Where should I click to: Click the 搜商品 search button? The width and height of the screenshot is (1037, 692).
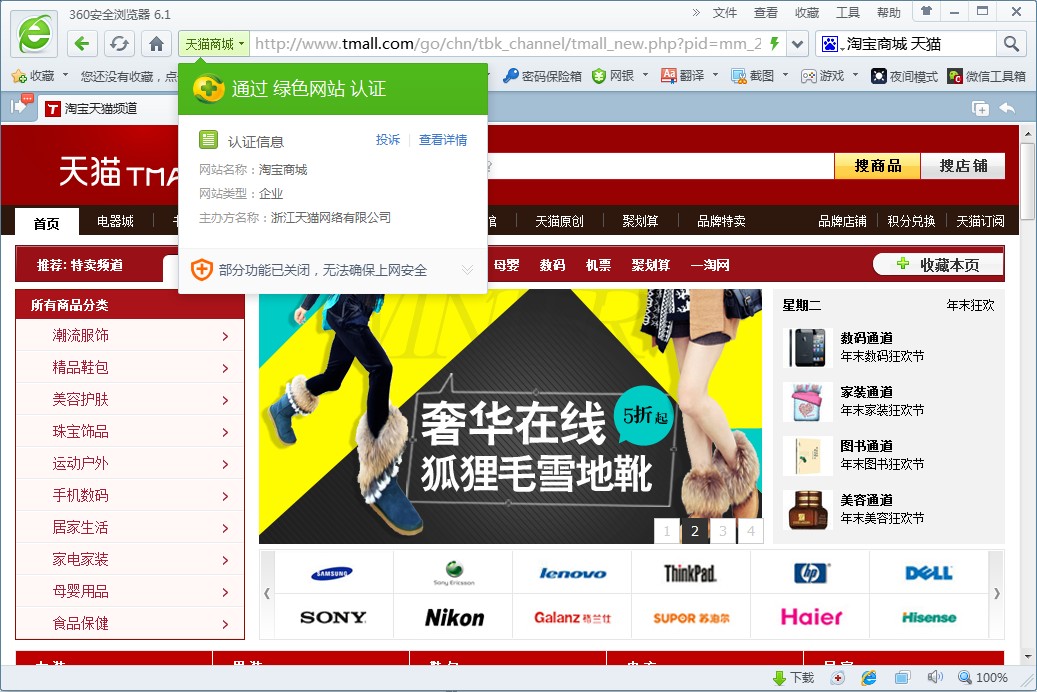point(878,166)
